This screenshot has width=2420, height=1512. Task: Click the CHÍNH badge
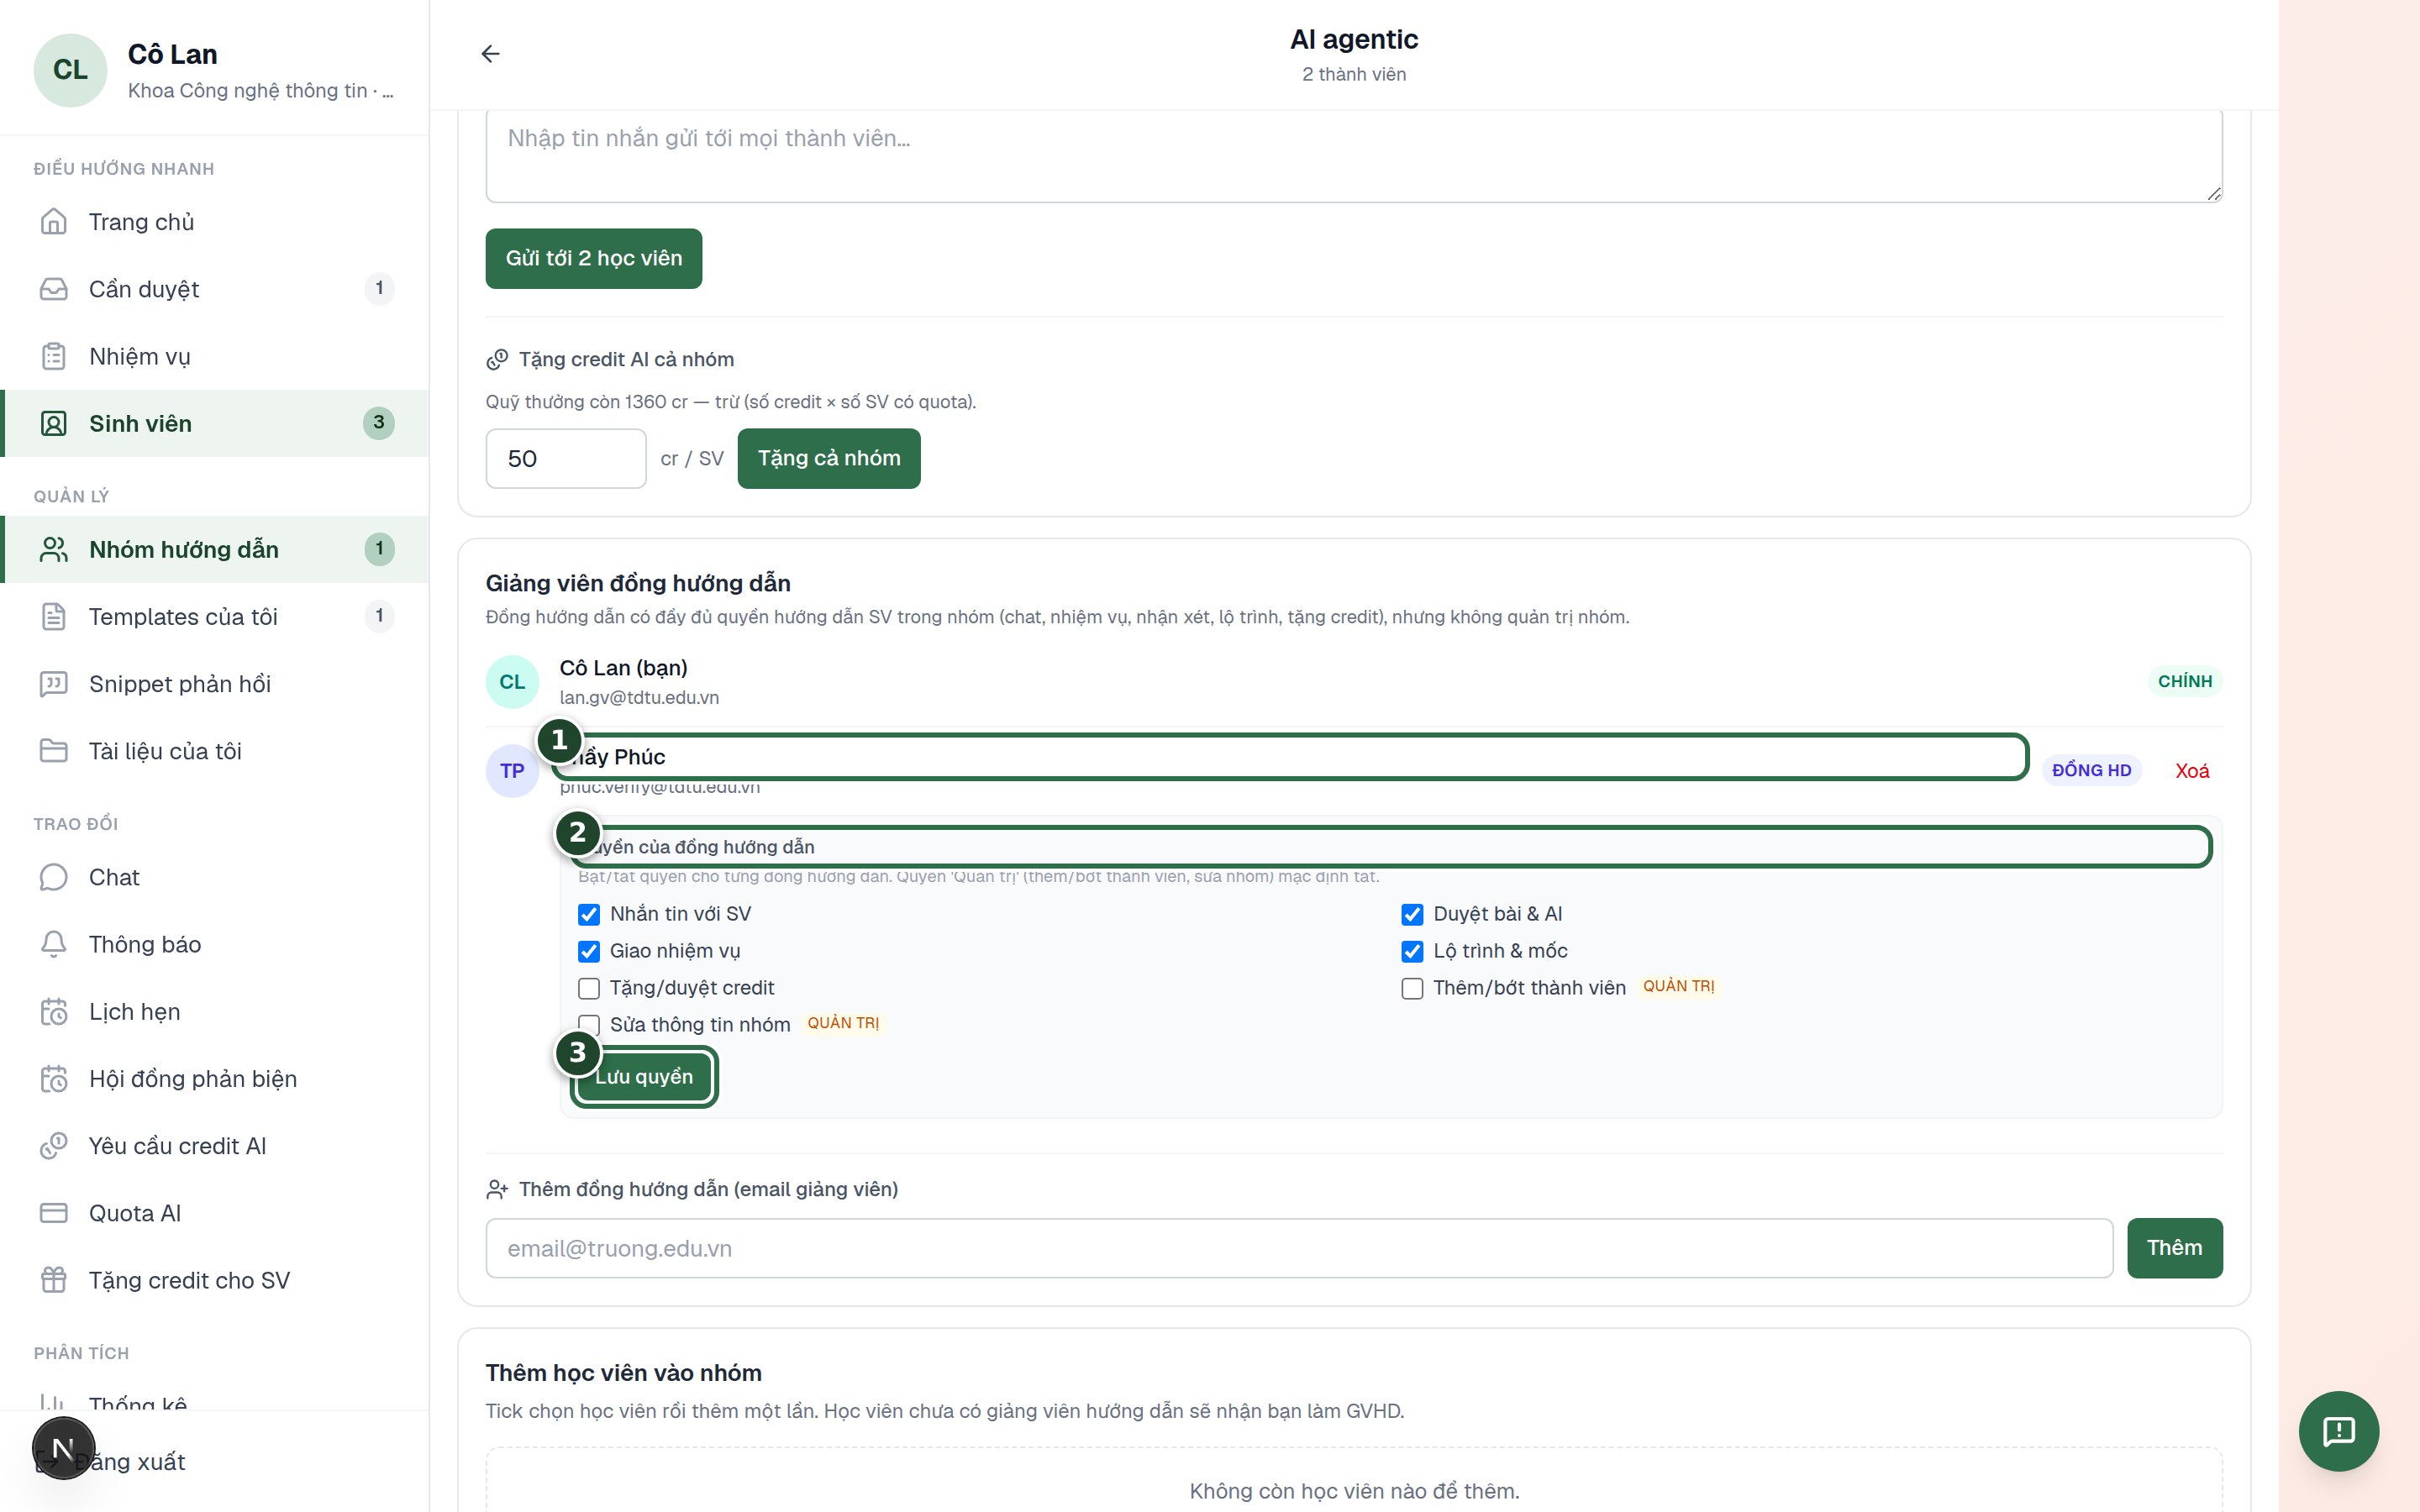pos(2185,681)
